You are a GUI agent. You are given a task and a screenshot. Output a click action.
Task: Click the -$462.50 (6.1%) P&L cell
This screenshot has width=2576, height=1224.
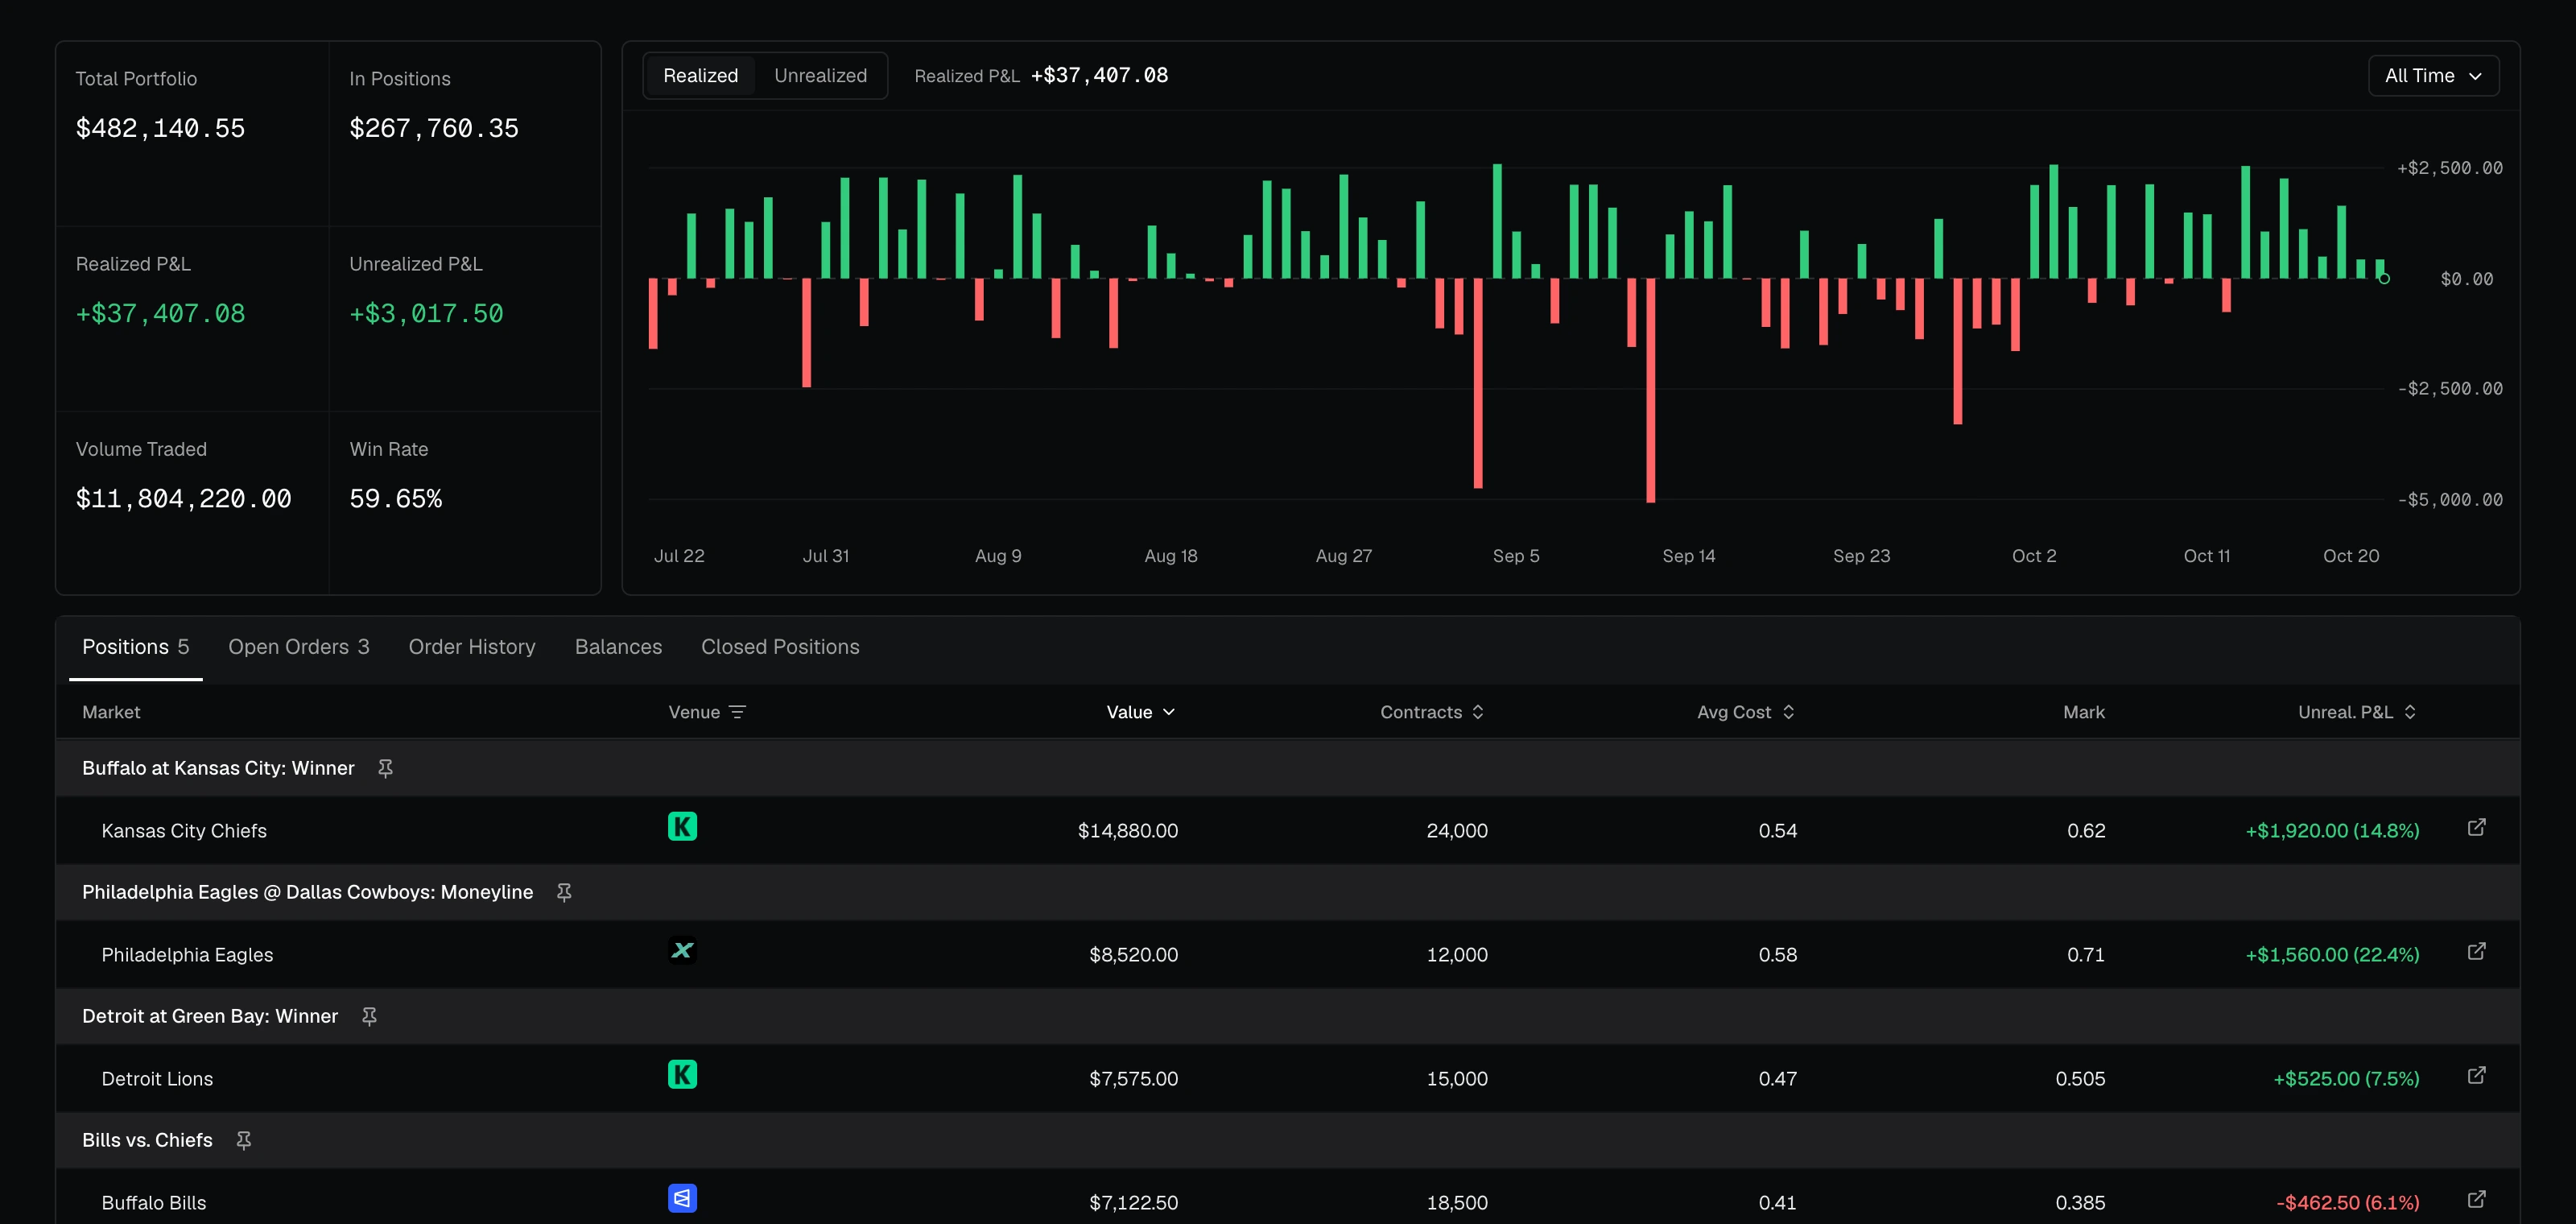coord(2348,1203)
